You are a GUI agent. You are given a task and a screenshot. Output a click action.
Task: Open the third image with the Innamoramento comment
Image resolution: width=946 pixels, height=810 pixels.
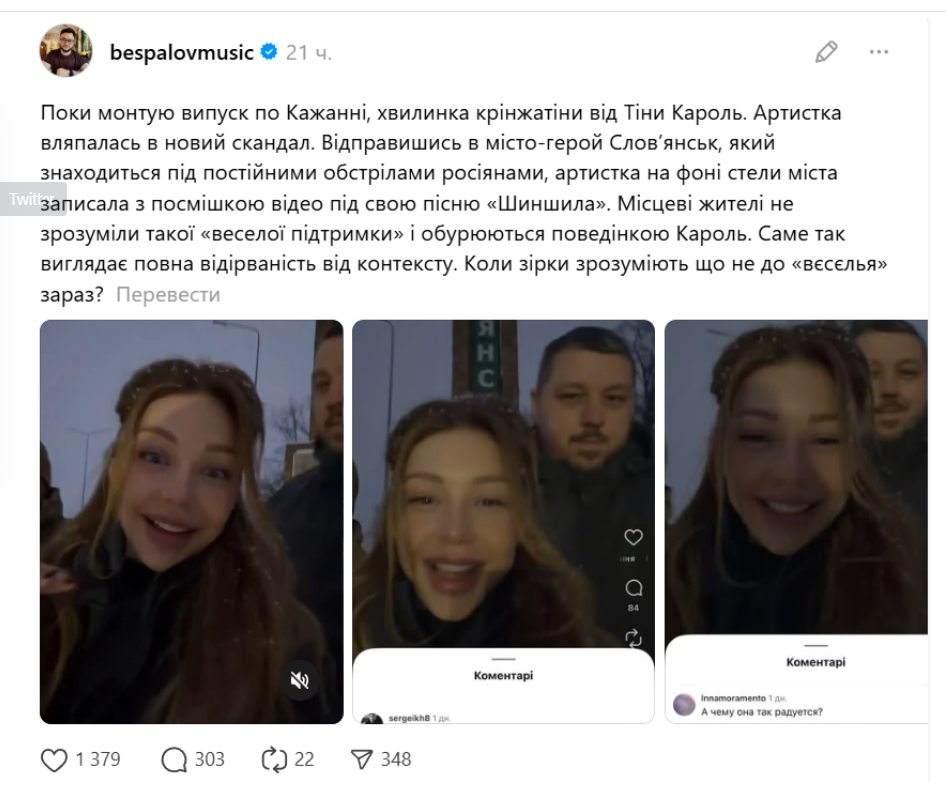click(x=796, y=522)
